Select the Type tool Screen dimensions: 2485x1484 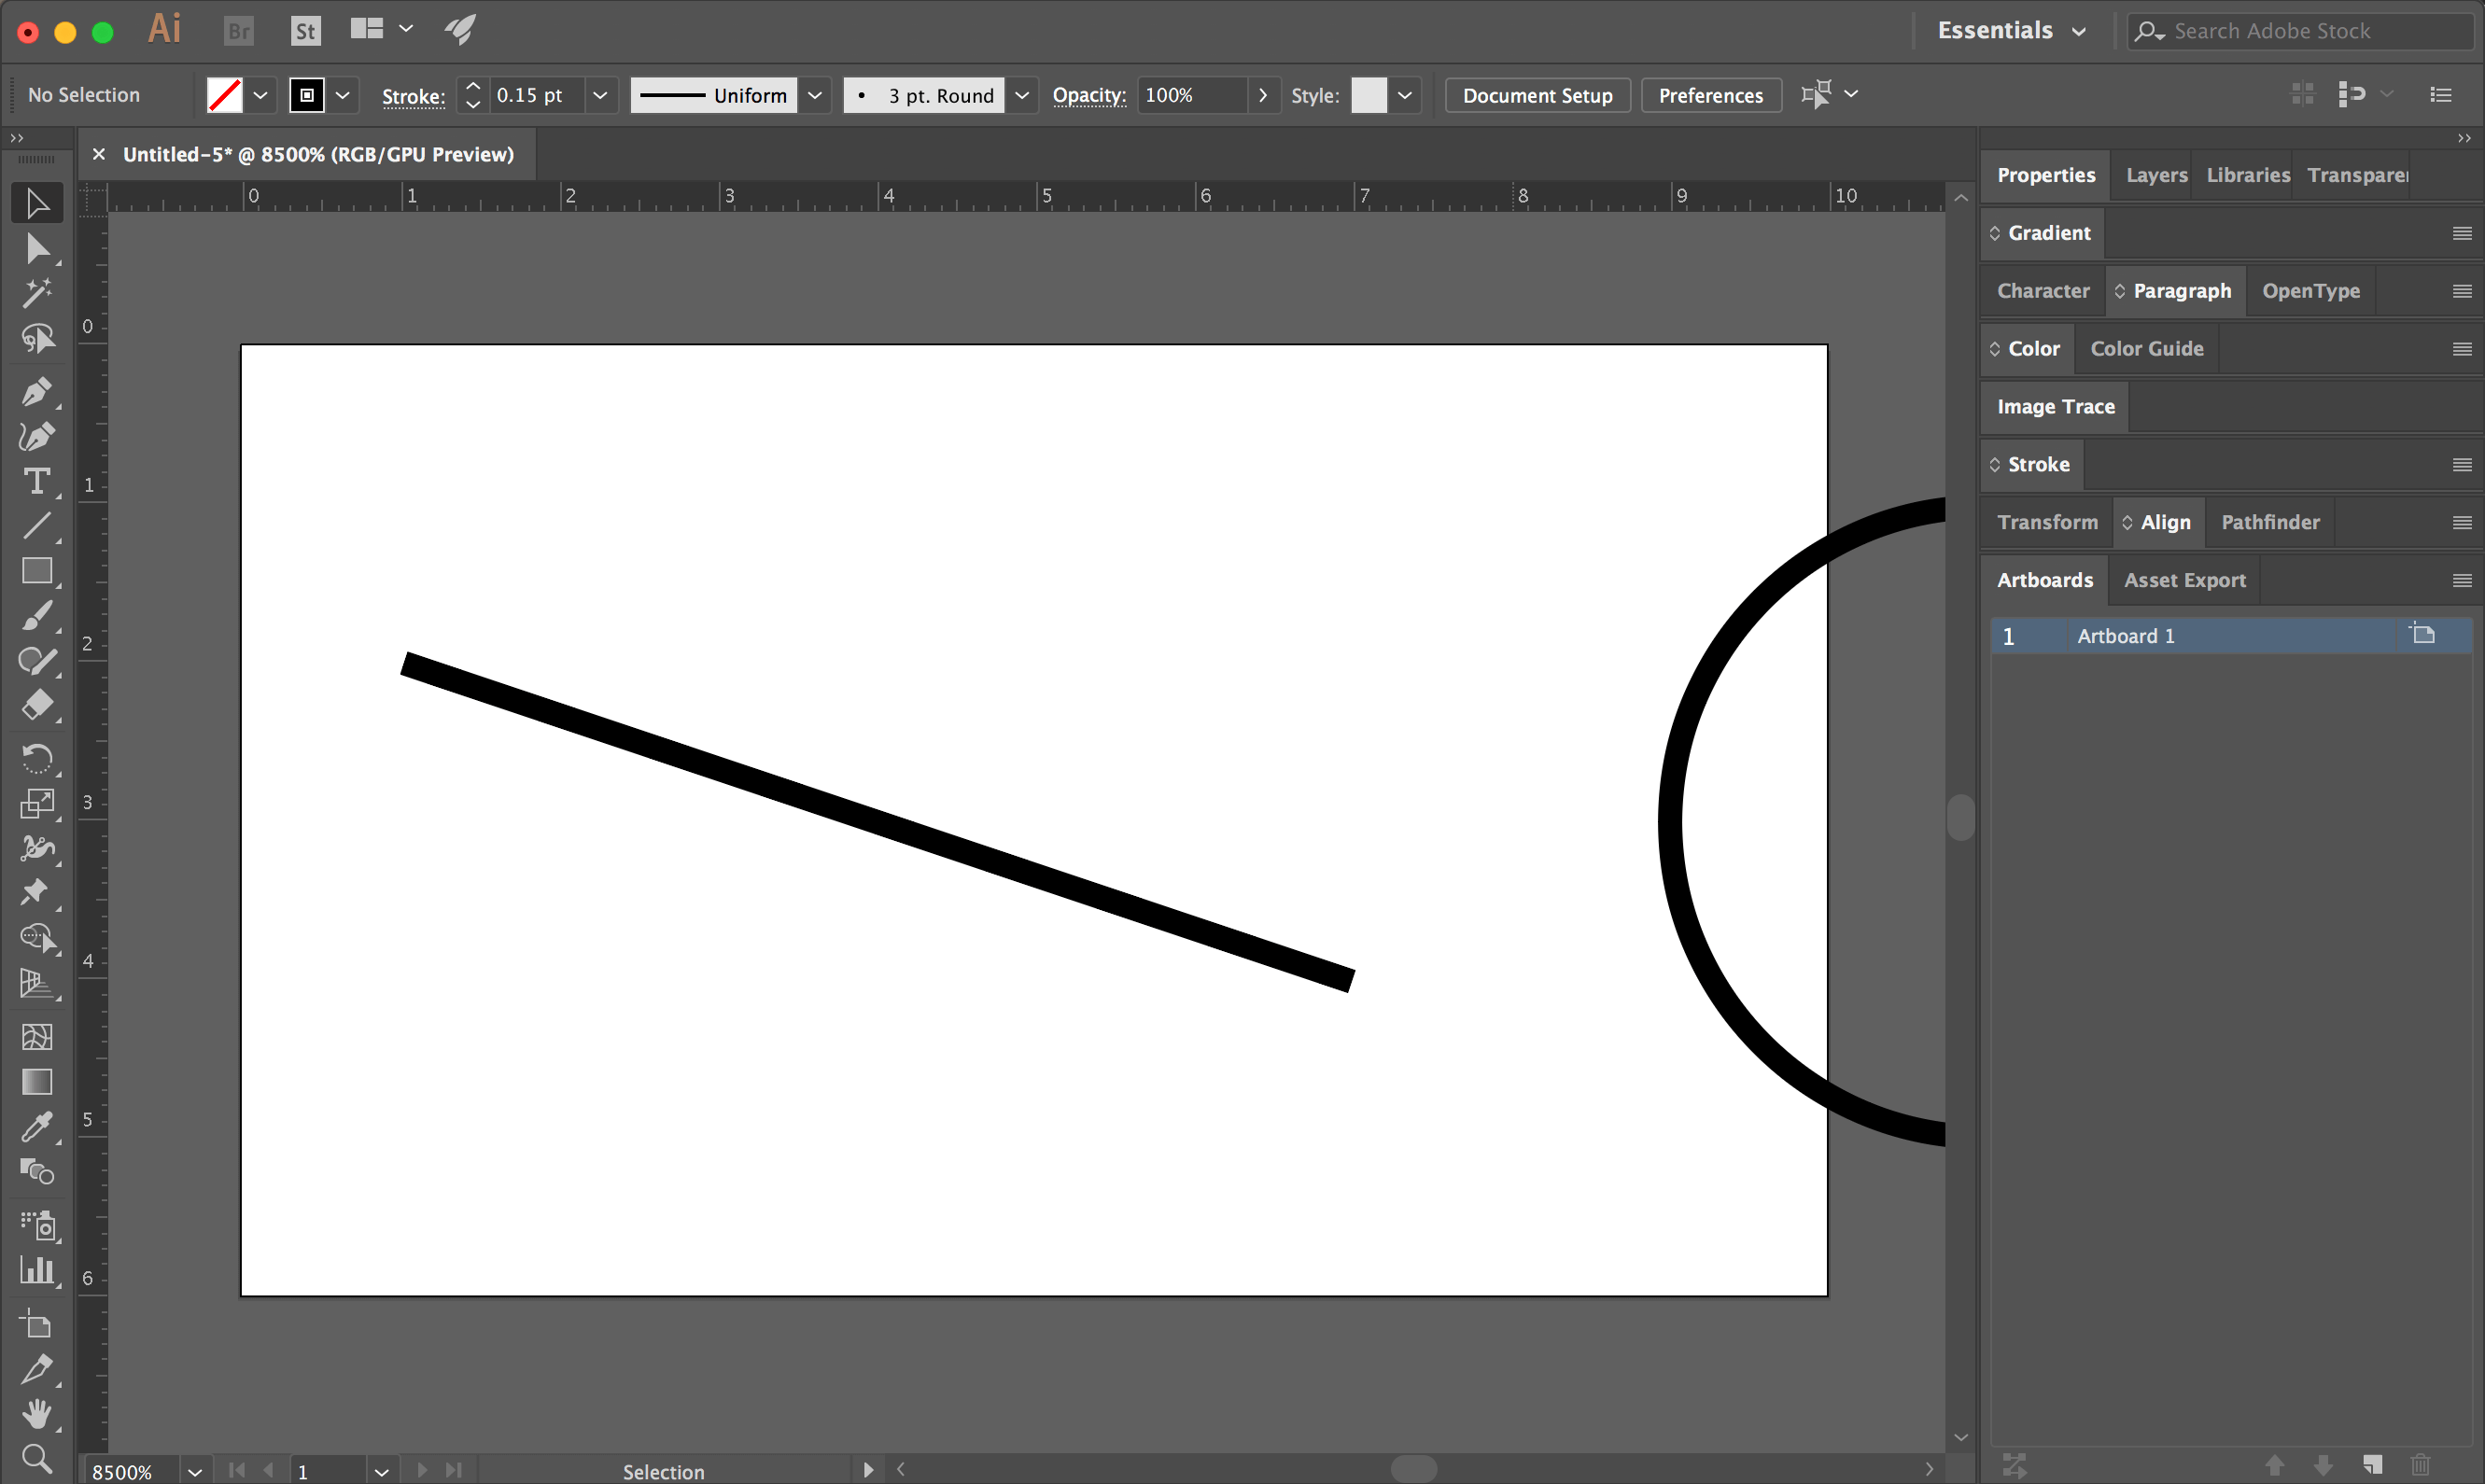tap(37, 481)
